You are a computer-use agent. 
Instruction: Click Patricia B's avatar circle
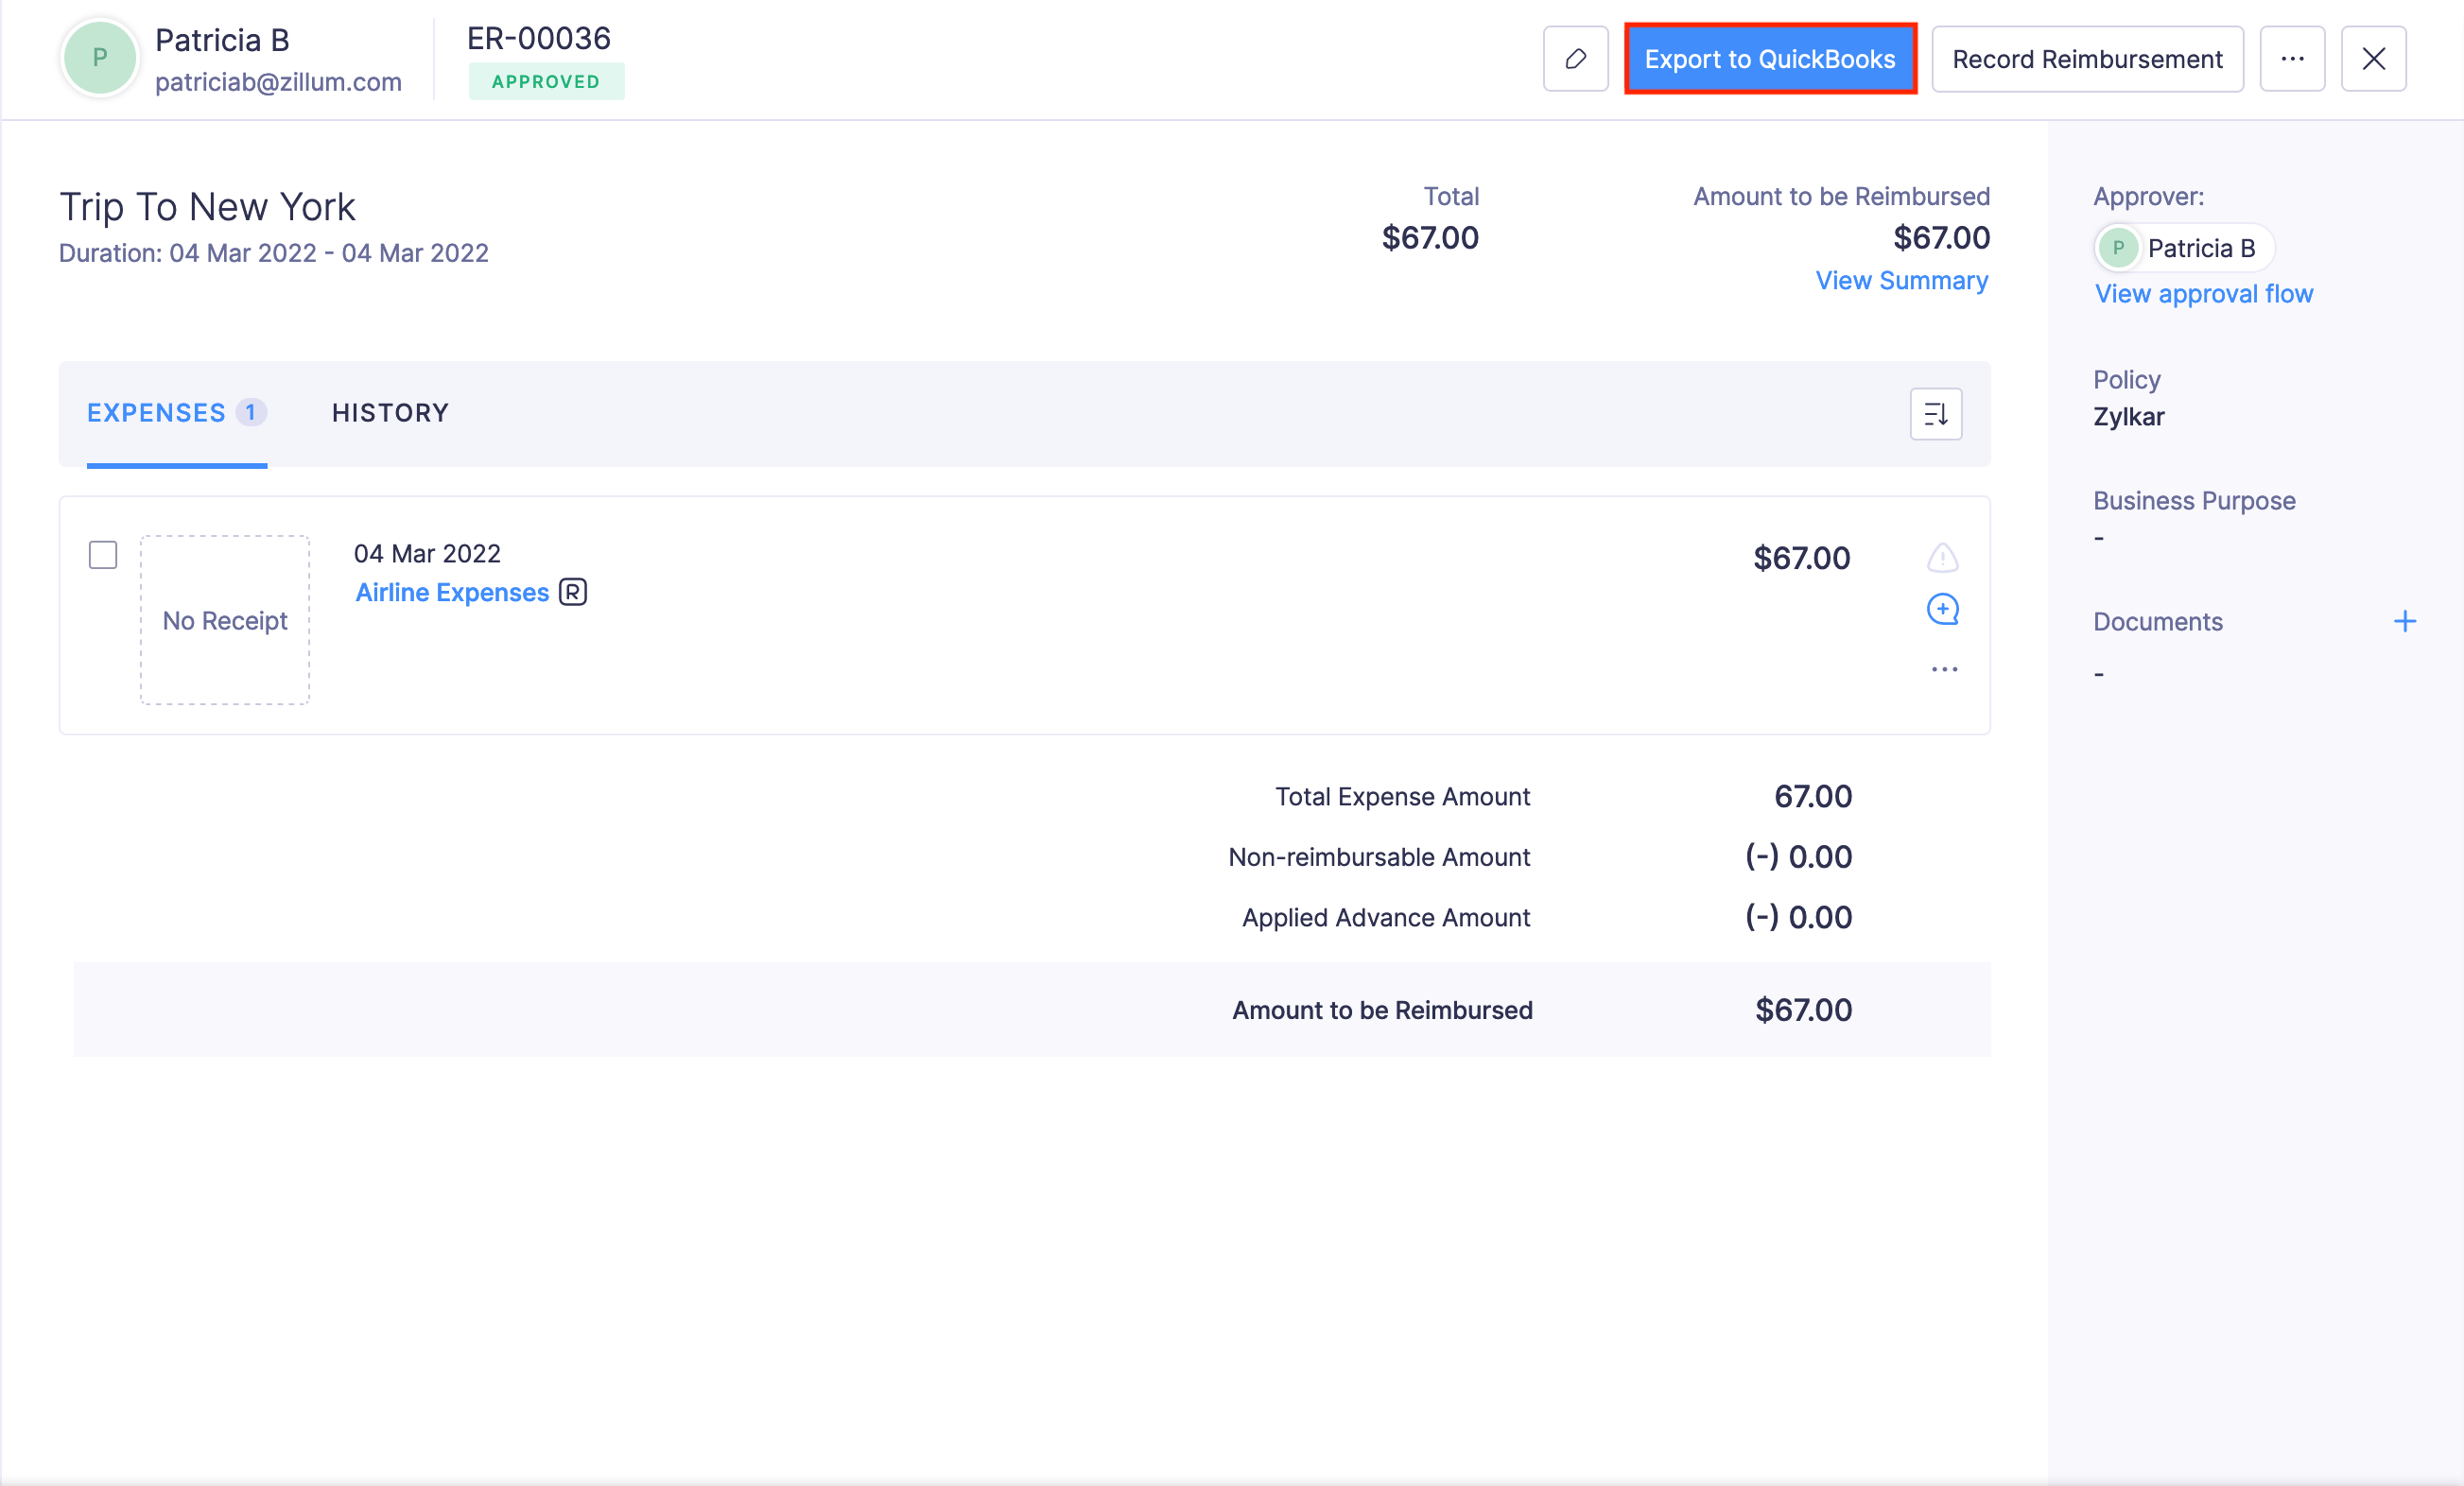(x=99, y=57)
